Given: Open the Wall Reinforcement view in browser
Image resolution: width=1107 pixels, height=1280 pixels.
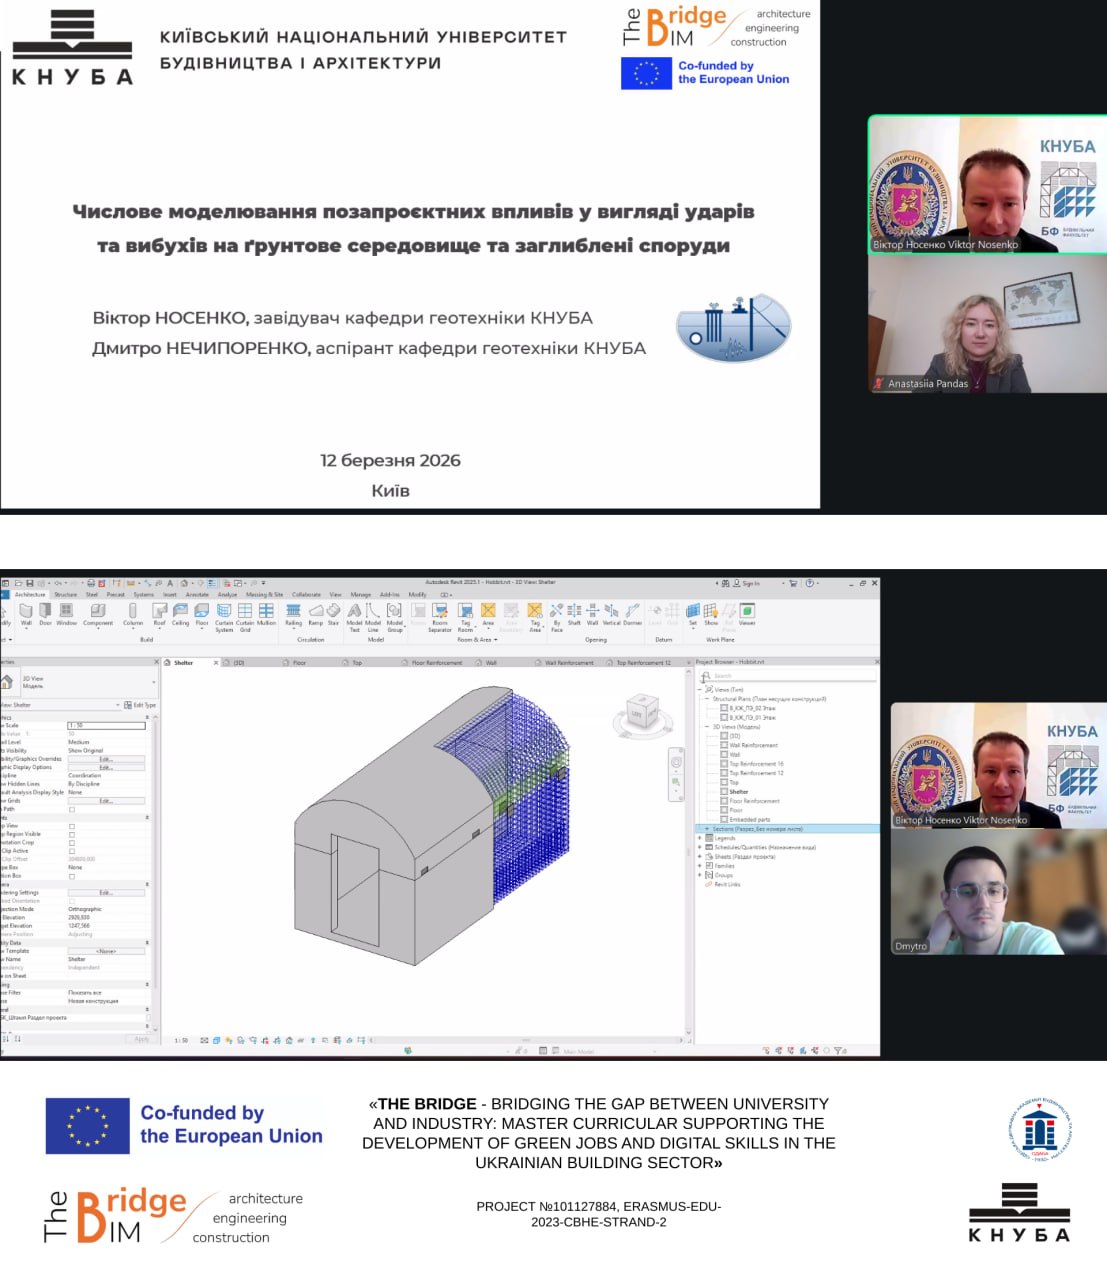Looking at the screenshot, I should [x=753, y=745].
